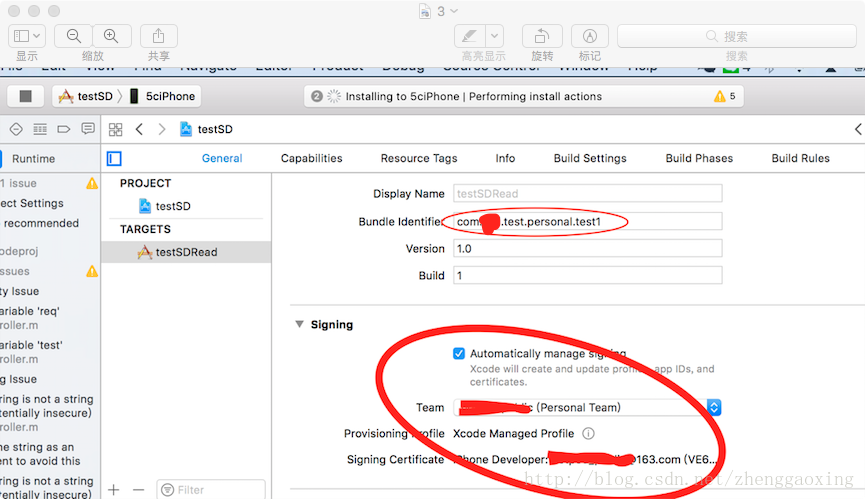The width and height of the screenshot is (865, 499).
Task: Select the 'ect Settings' issue row
Action: [32, 203]
